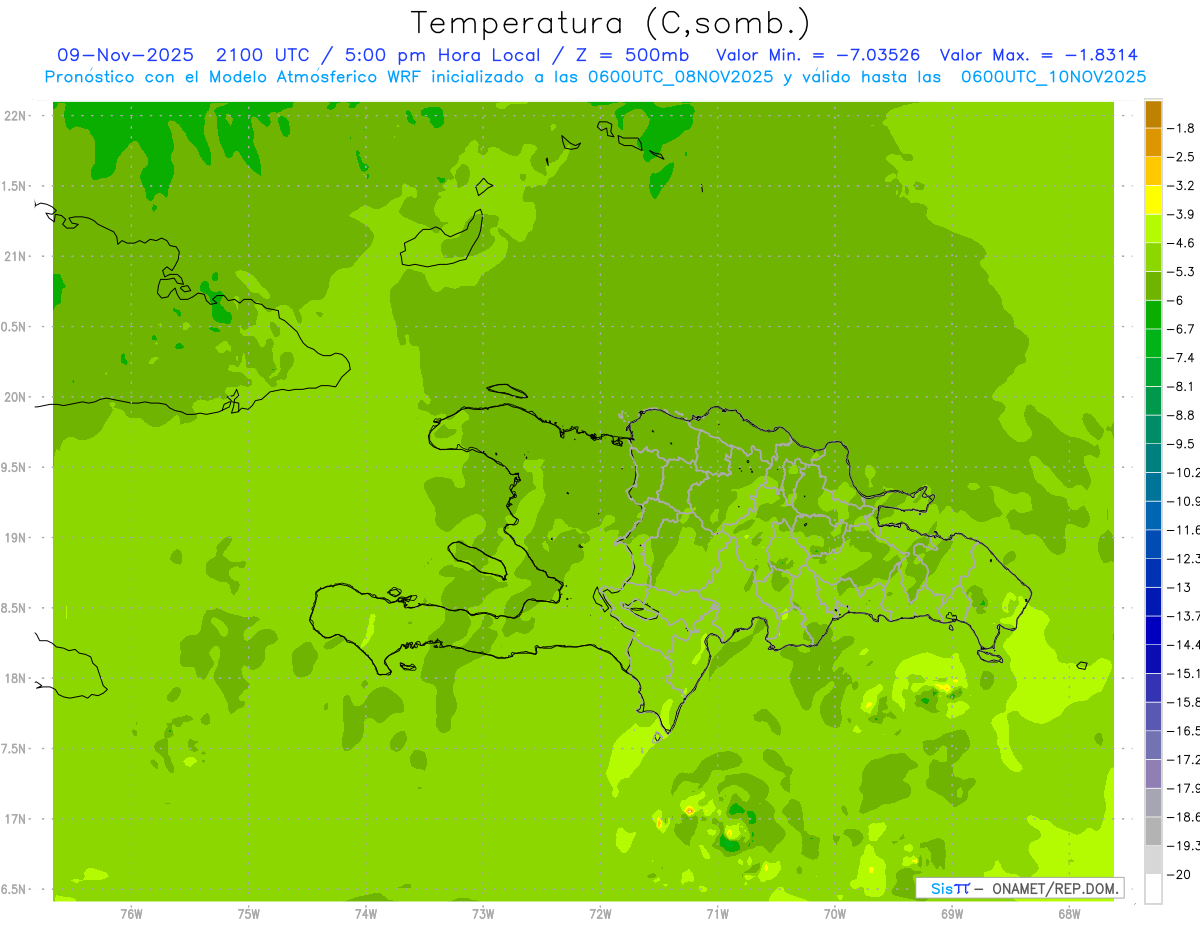Click the "-6" color scale label
The width and height of the screenshot is (1200, 927).
tap(1177, 300)
